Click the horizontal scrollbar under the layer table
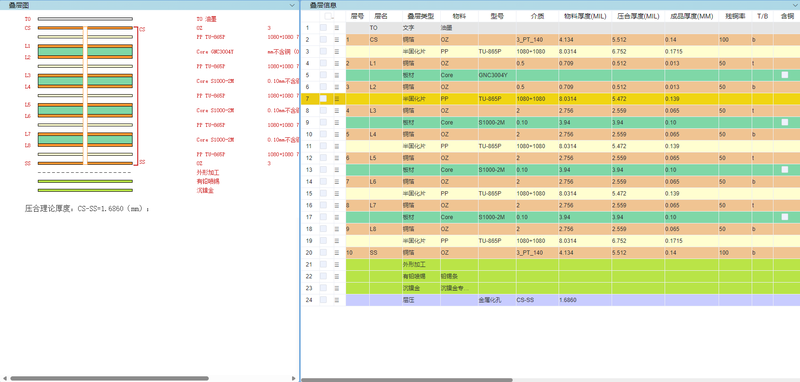800x382 pixels. pyautogui.click(x=407, y=380)
